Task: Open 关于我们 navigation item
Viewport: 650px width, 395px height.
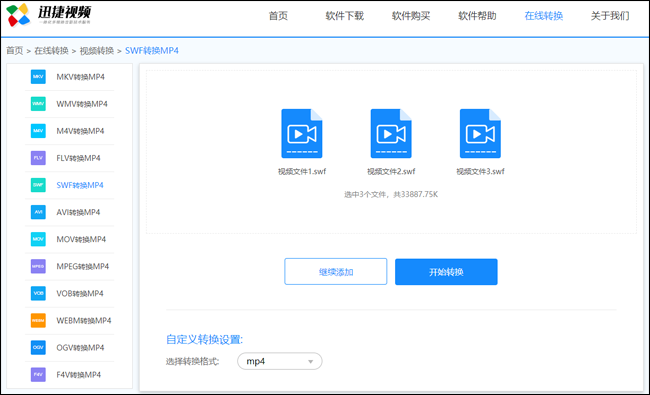Action: (610, 16)
